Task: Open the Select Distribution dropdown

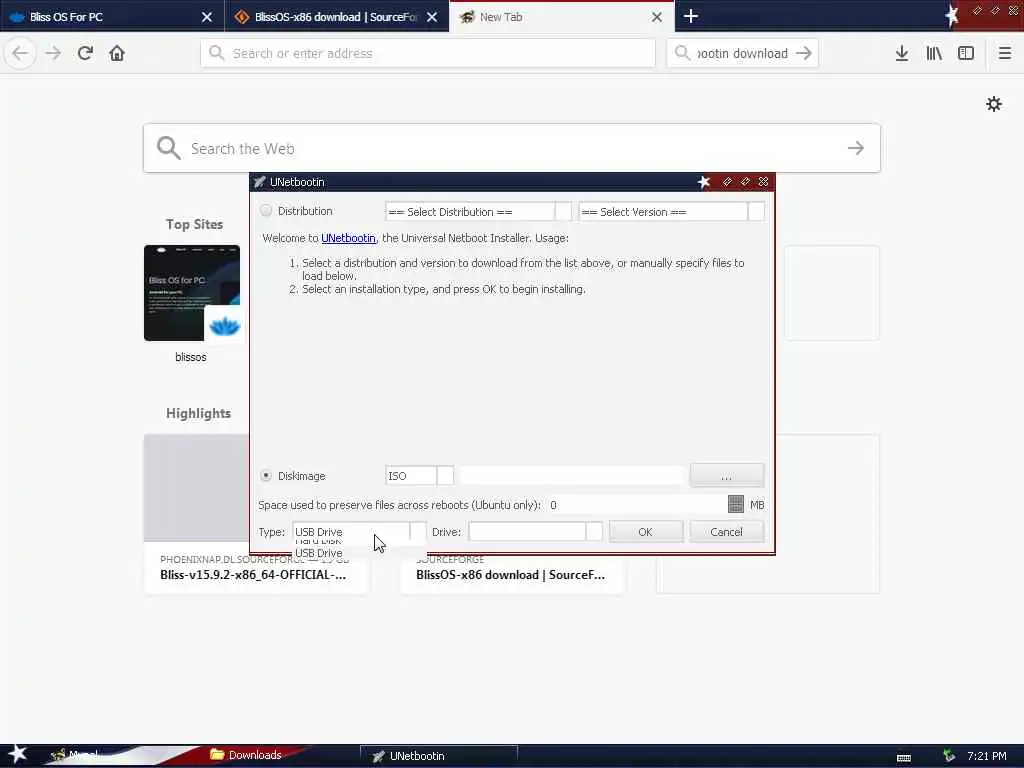Action: 478,212
